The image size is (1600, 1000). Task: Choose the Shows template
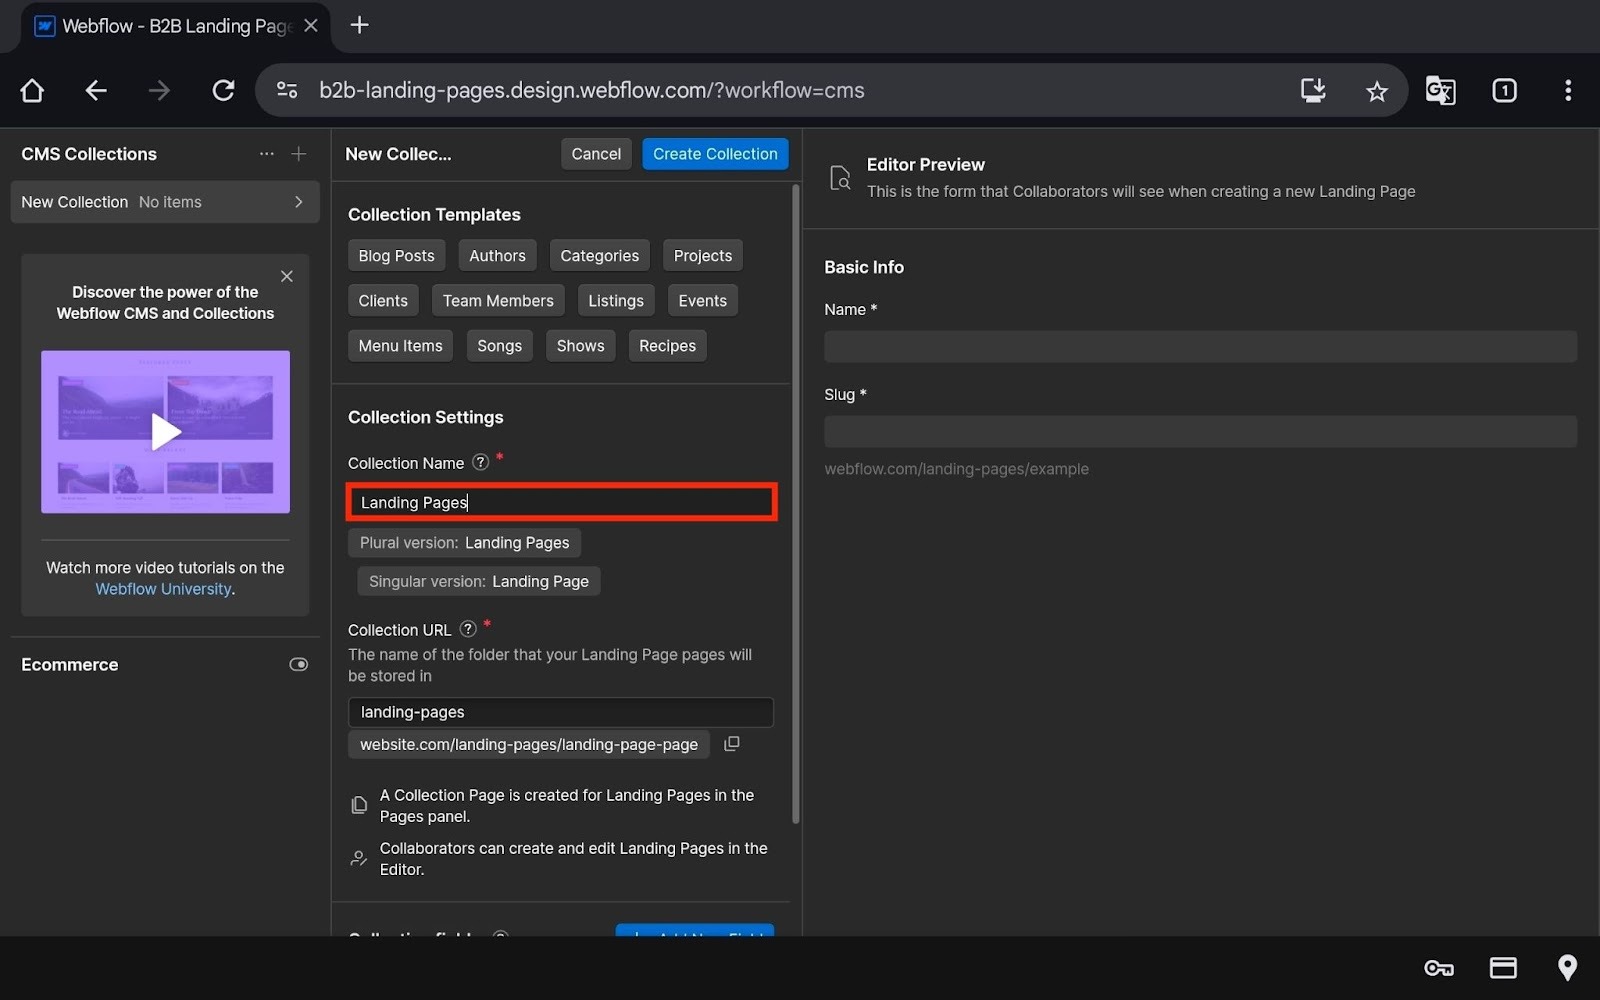580,346
